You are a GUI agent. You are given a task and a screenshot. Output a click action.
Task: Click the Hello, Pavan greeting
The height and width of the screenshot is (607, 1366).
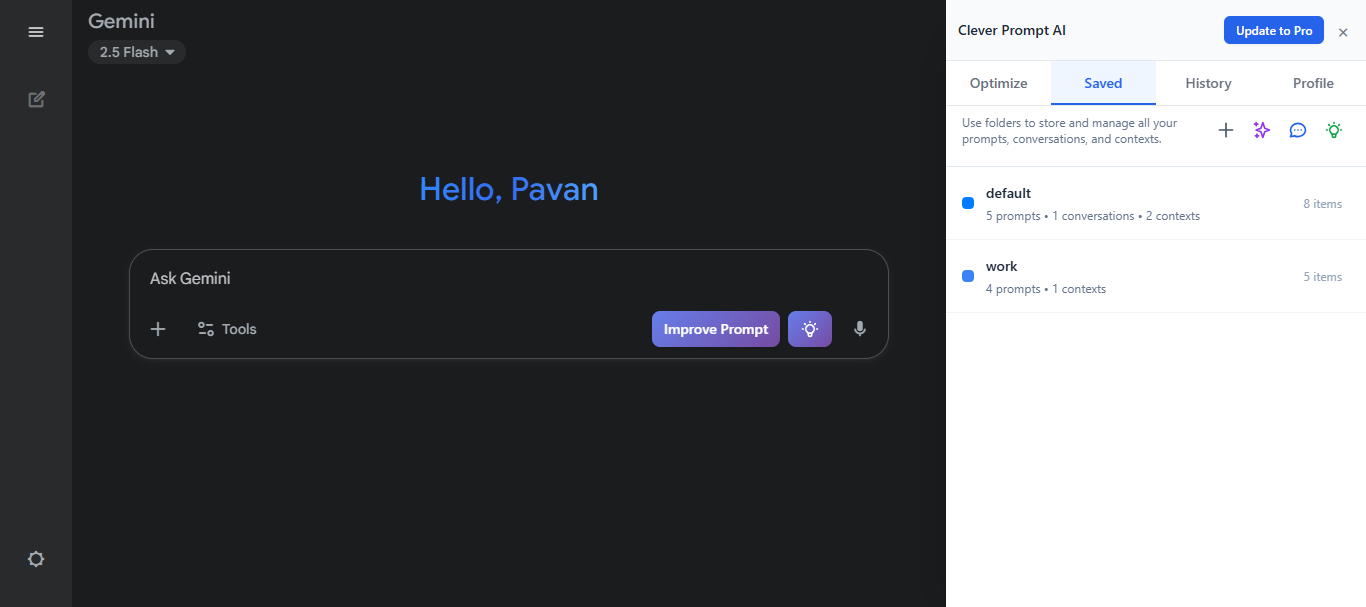[x=509, y=188]
